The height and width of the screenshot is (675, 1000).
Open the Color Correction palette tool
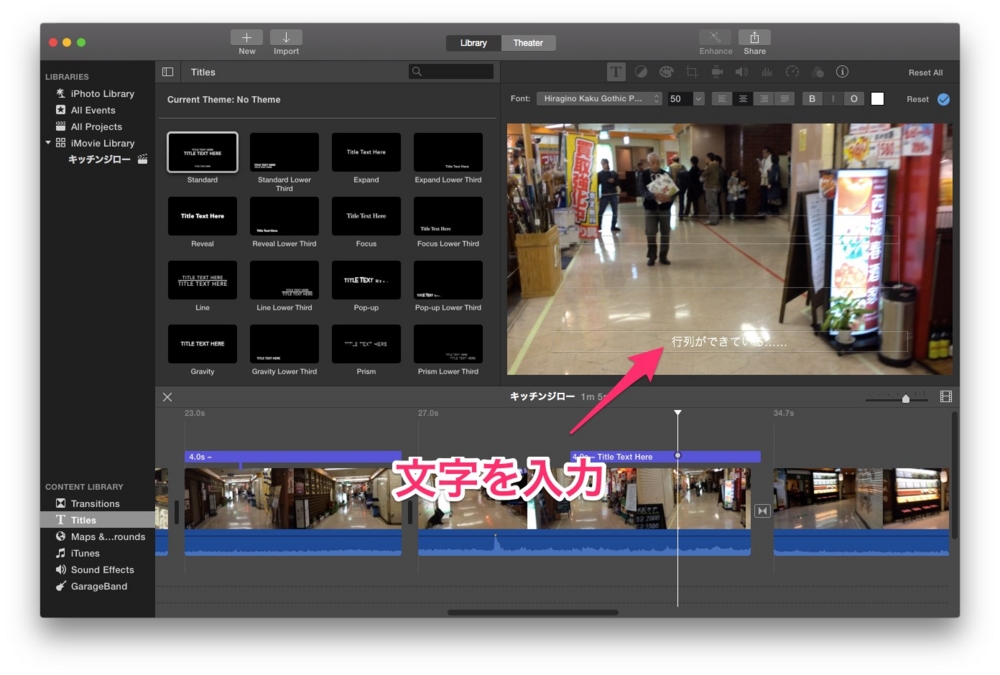666,72
